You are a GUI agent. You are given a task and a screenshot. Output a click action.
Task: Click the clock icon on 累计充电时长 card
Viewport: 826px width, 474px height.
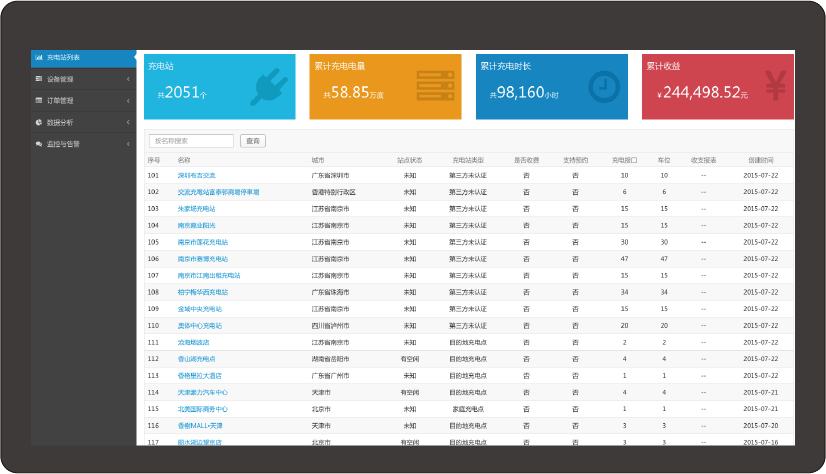[x=603, y=86]
